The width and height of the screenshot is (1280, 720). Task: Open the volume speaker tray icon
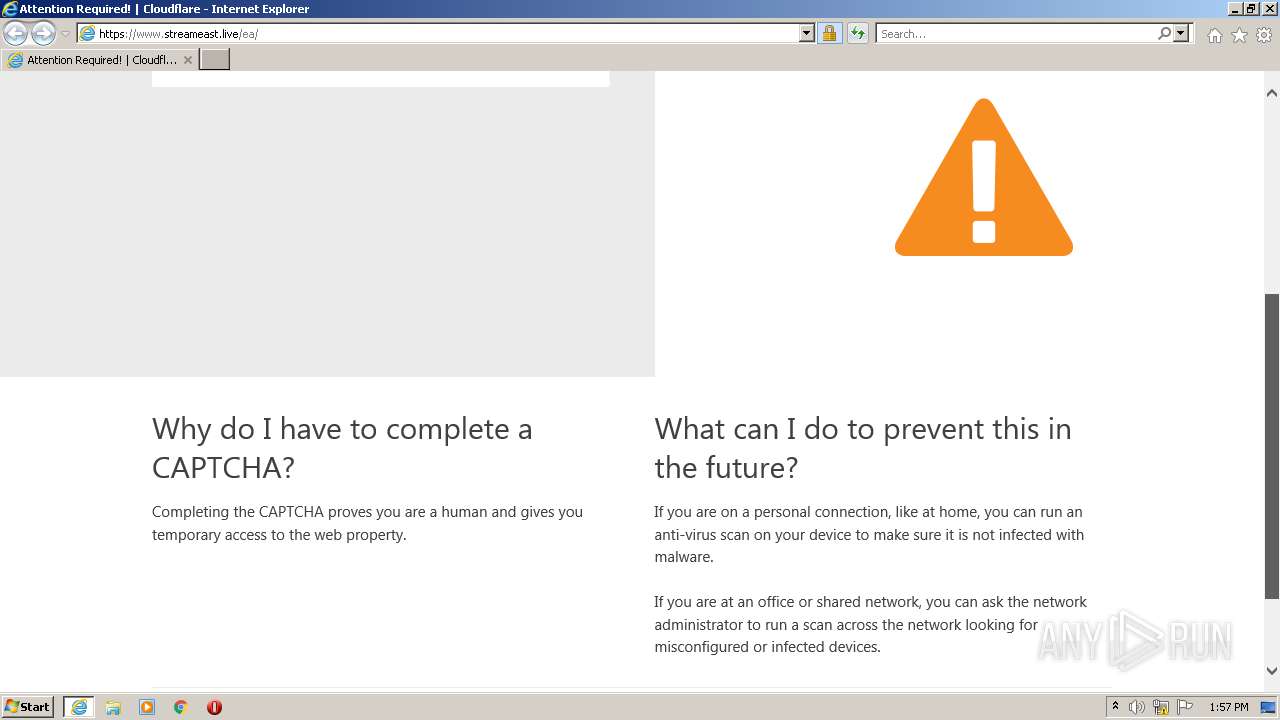[1137, 707]
